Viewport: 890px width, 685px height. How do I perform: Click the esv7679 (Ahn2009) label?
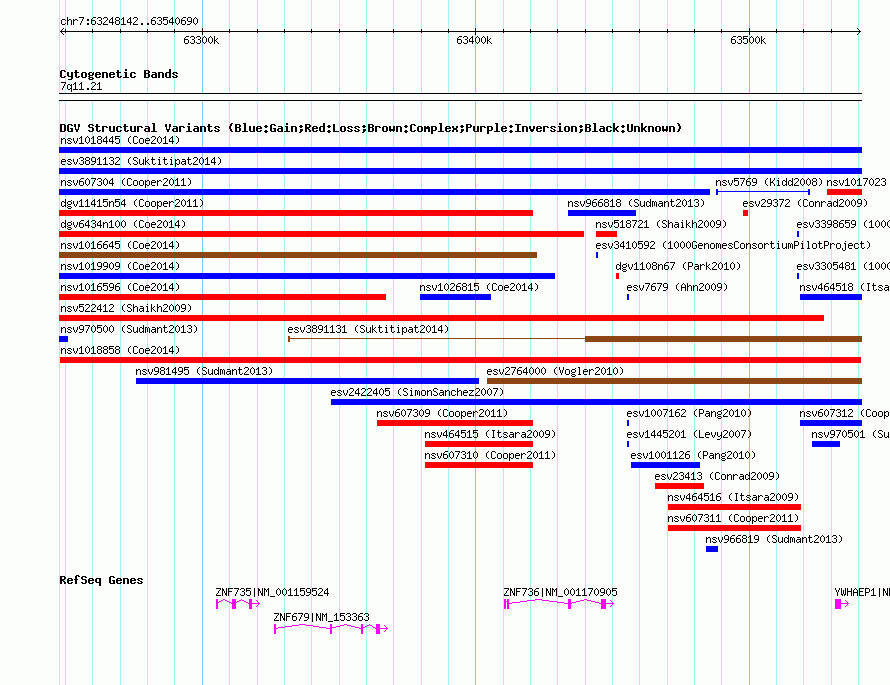point(677,287)
